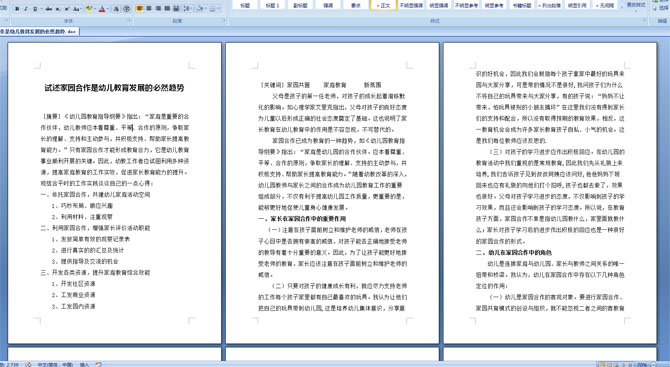
Task: Apply underline formatting
Action: [35, 9]
